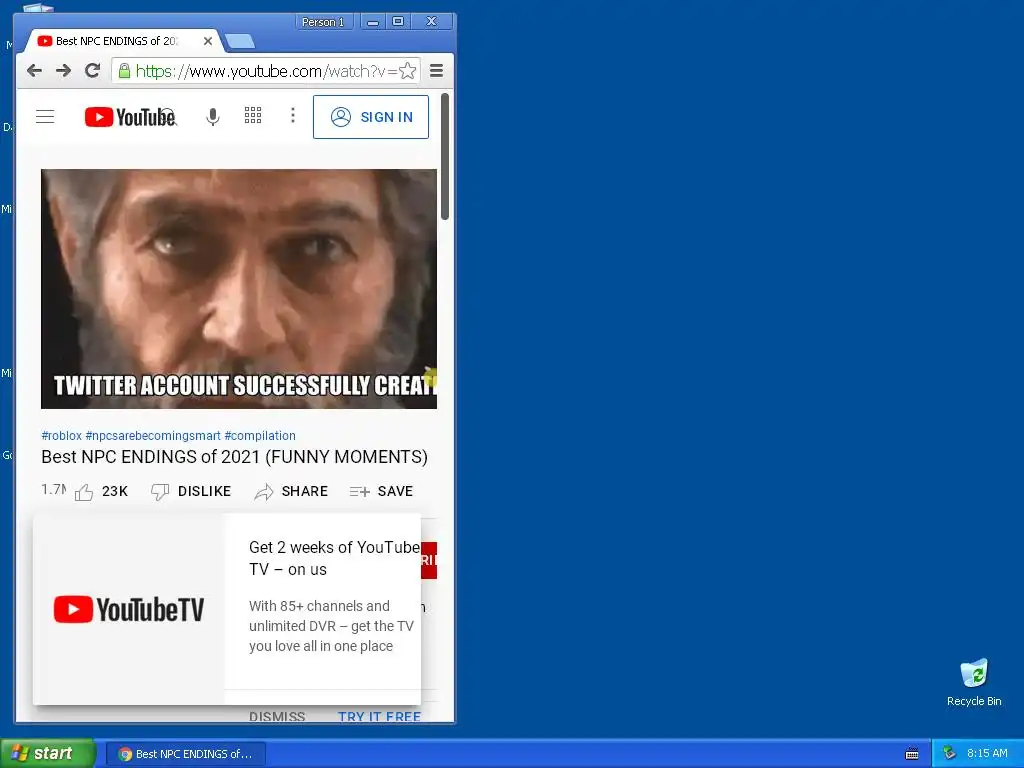This screenshot has width=1024, height=768.
Task: Click the on-screen keyboard tray icon
Action: [x=912, y=754]
